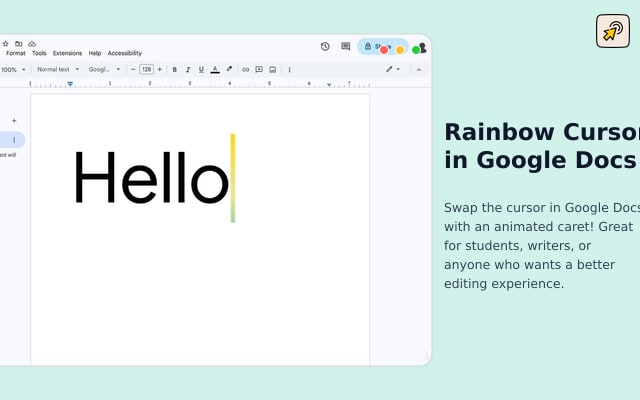Screen dimensions: 640x400
Task: Open the toolbar more options kebab
Action: coord(289,70)
